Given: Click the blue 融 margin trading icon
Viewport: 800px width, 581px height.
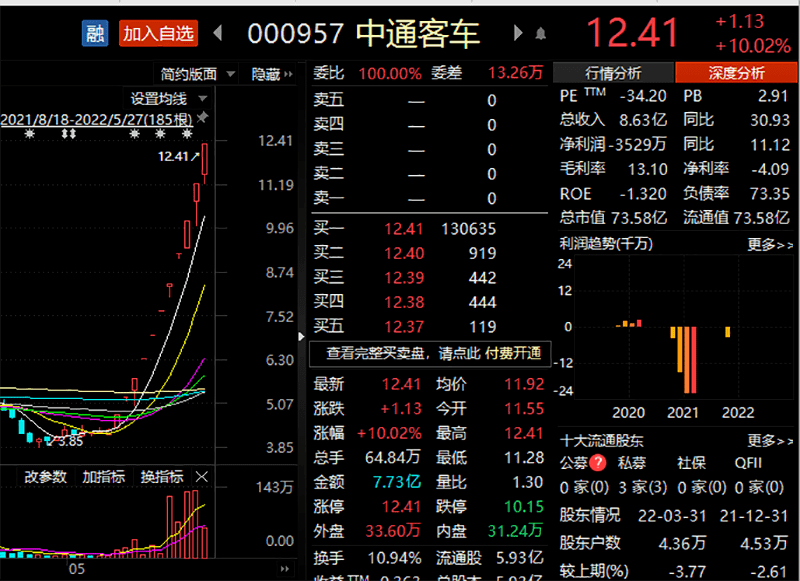Looking at the screenshot, I should 94,33.
